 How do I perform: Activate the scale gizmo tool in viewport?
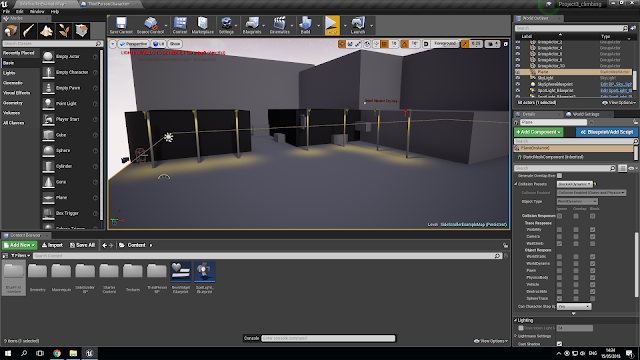pos(358,44)
